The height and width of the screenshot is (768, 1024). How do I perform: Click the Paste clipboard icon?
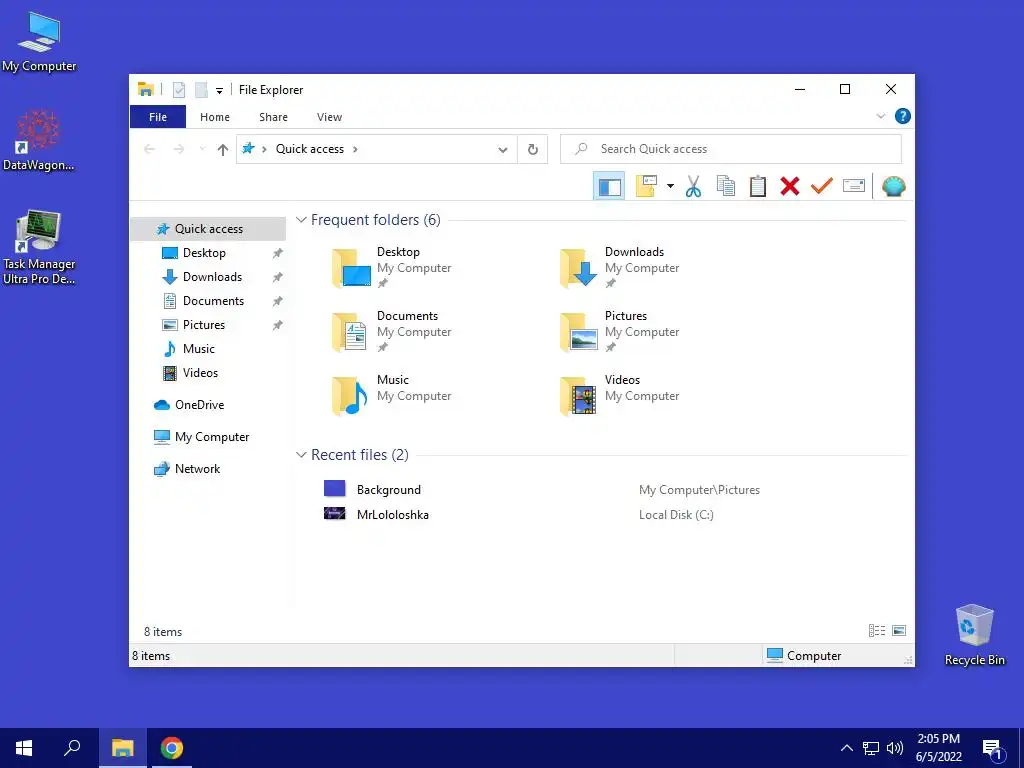pyautogui.click(x=758, y=187)
